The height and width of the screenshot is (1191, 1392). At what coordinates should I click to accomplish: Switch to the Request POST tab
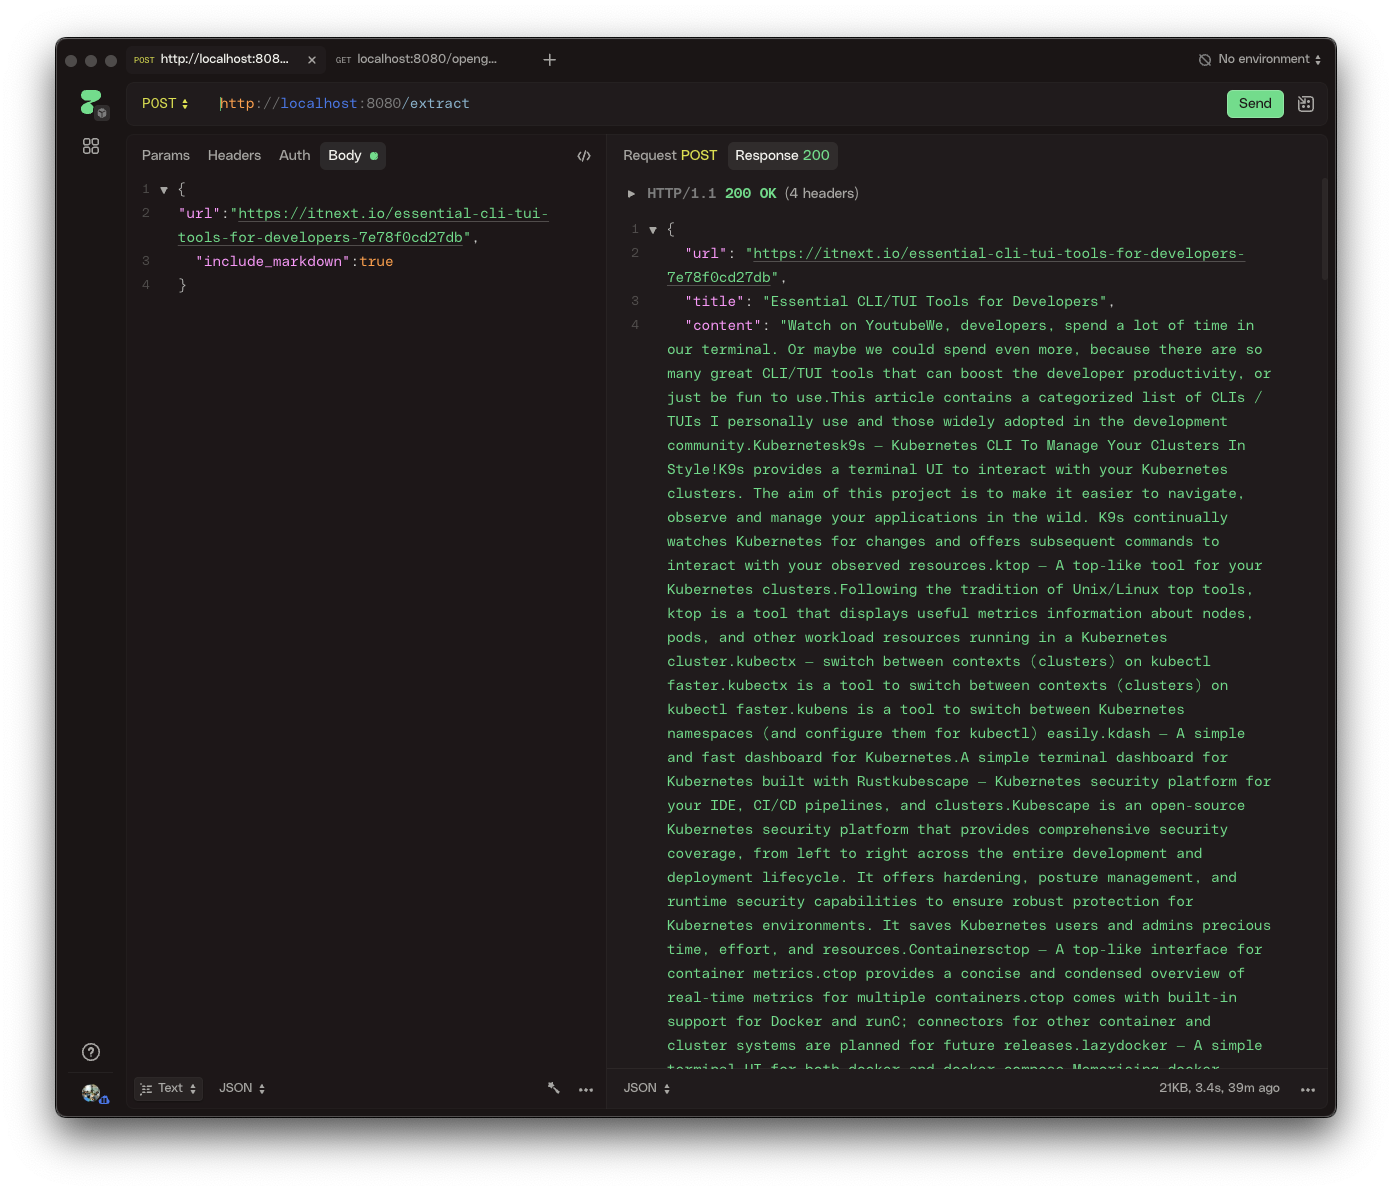click(x=670, y=156)
